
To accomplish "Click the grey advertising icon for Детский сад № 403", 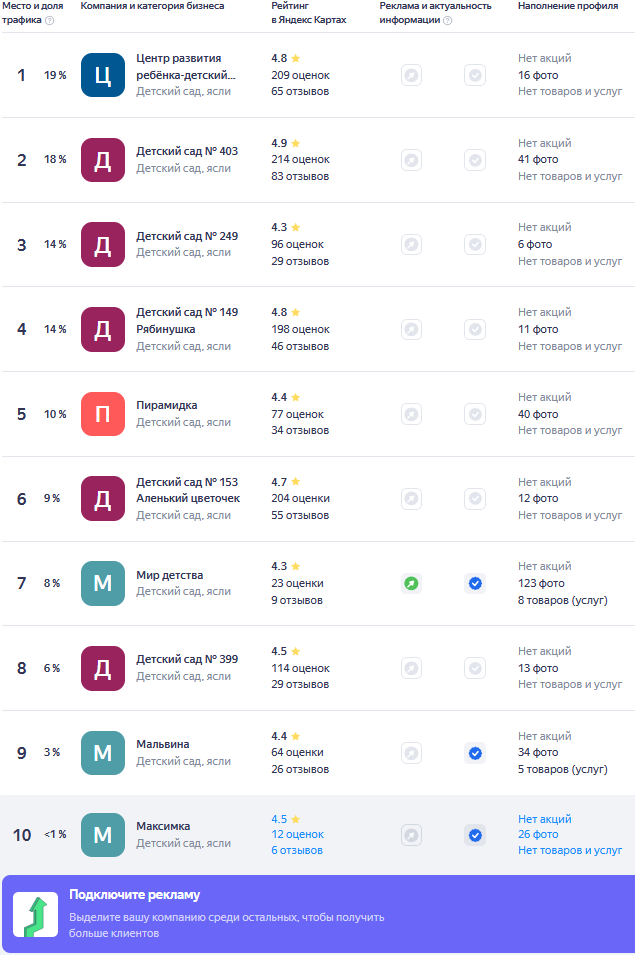I will pyautogui.click(x=411, y=160).
